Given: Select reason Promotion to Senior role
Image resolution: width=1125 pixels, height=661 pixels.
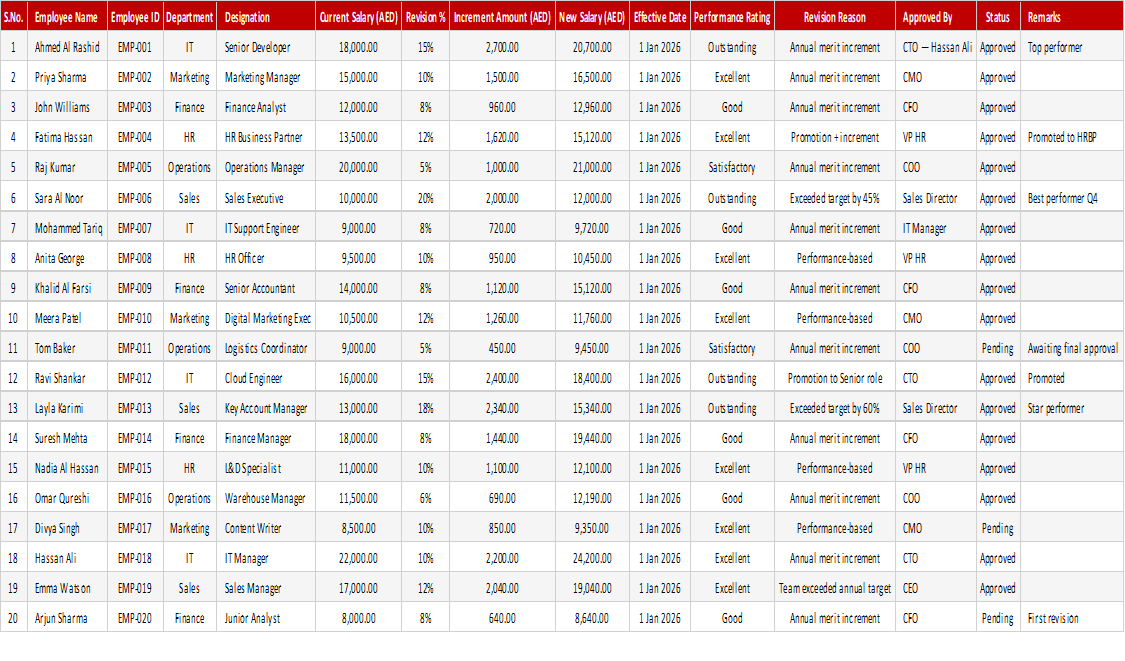Looking at the screenshot, I should point(834,379).
